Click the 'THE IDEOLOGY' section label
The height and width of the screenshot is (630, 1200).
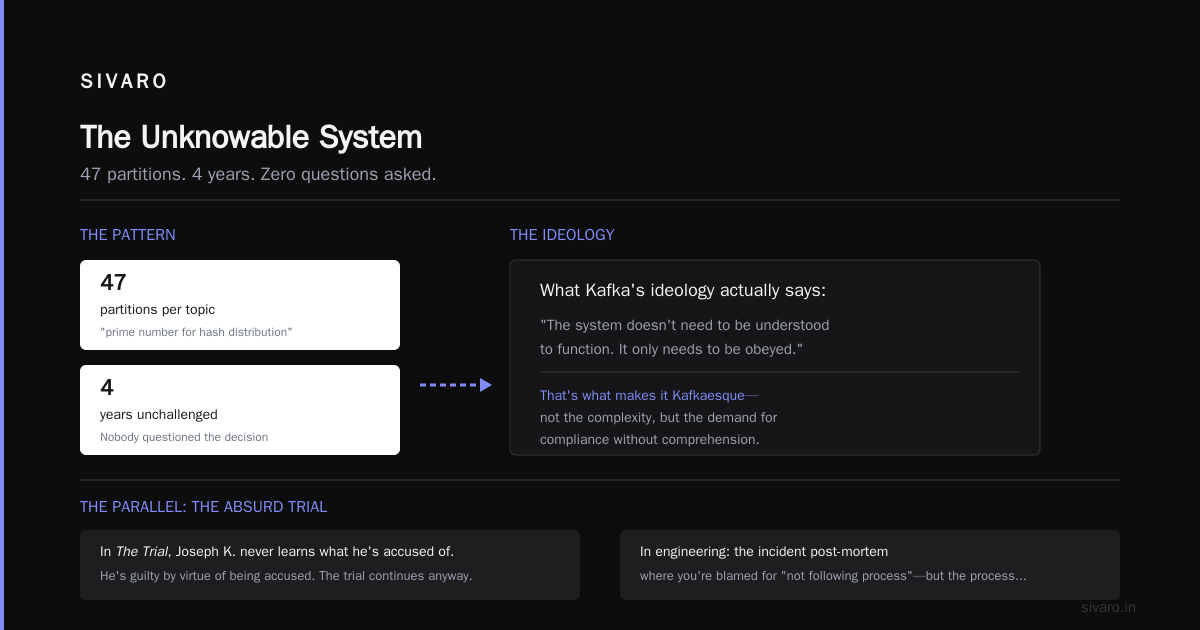562,235
